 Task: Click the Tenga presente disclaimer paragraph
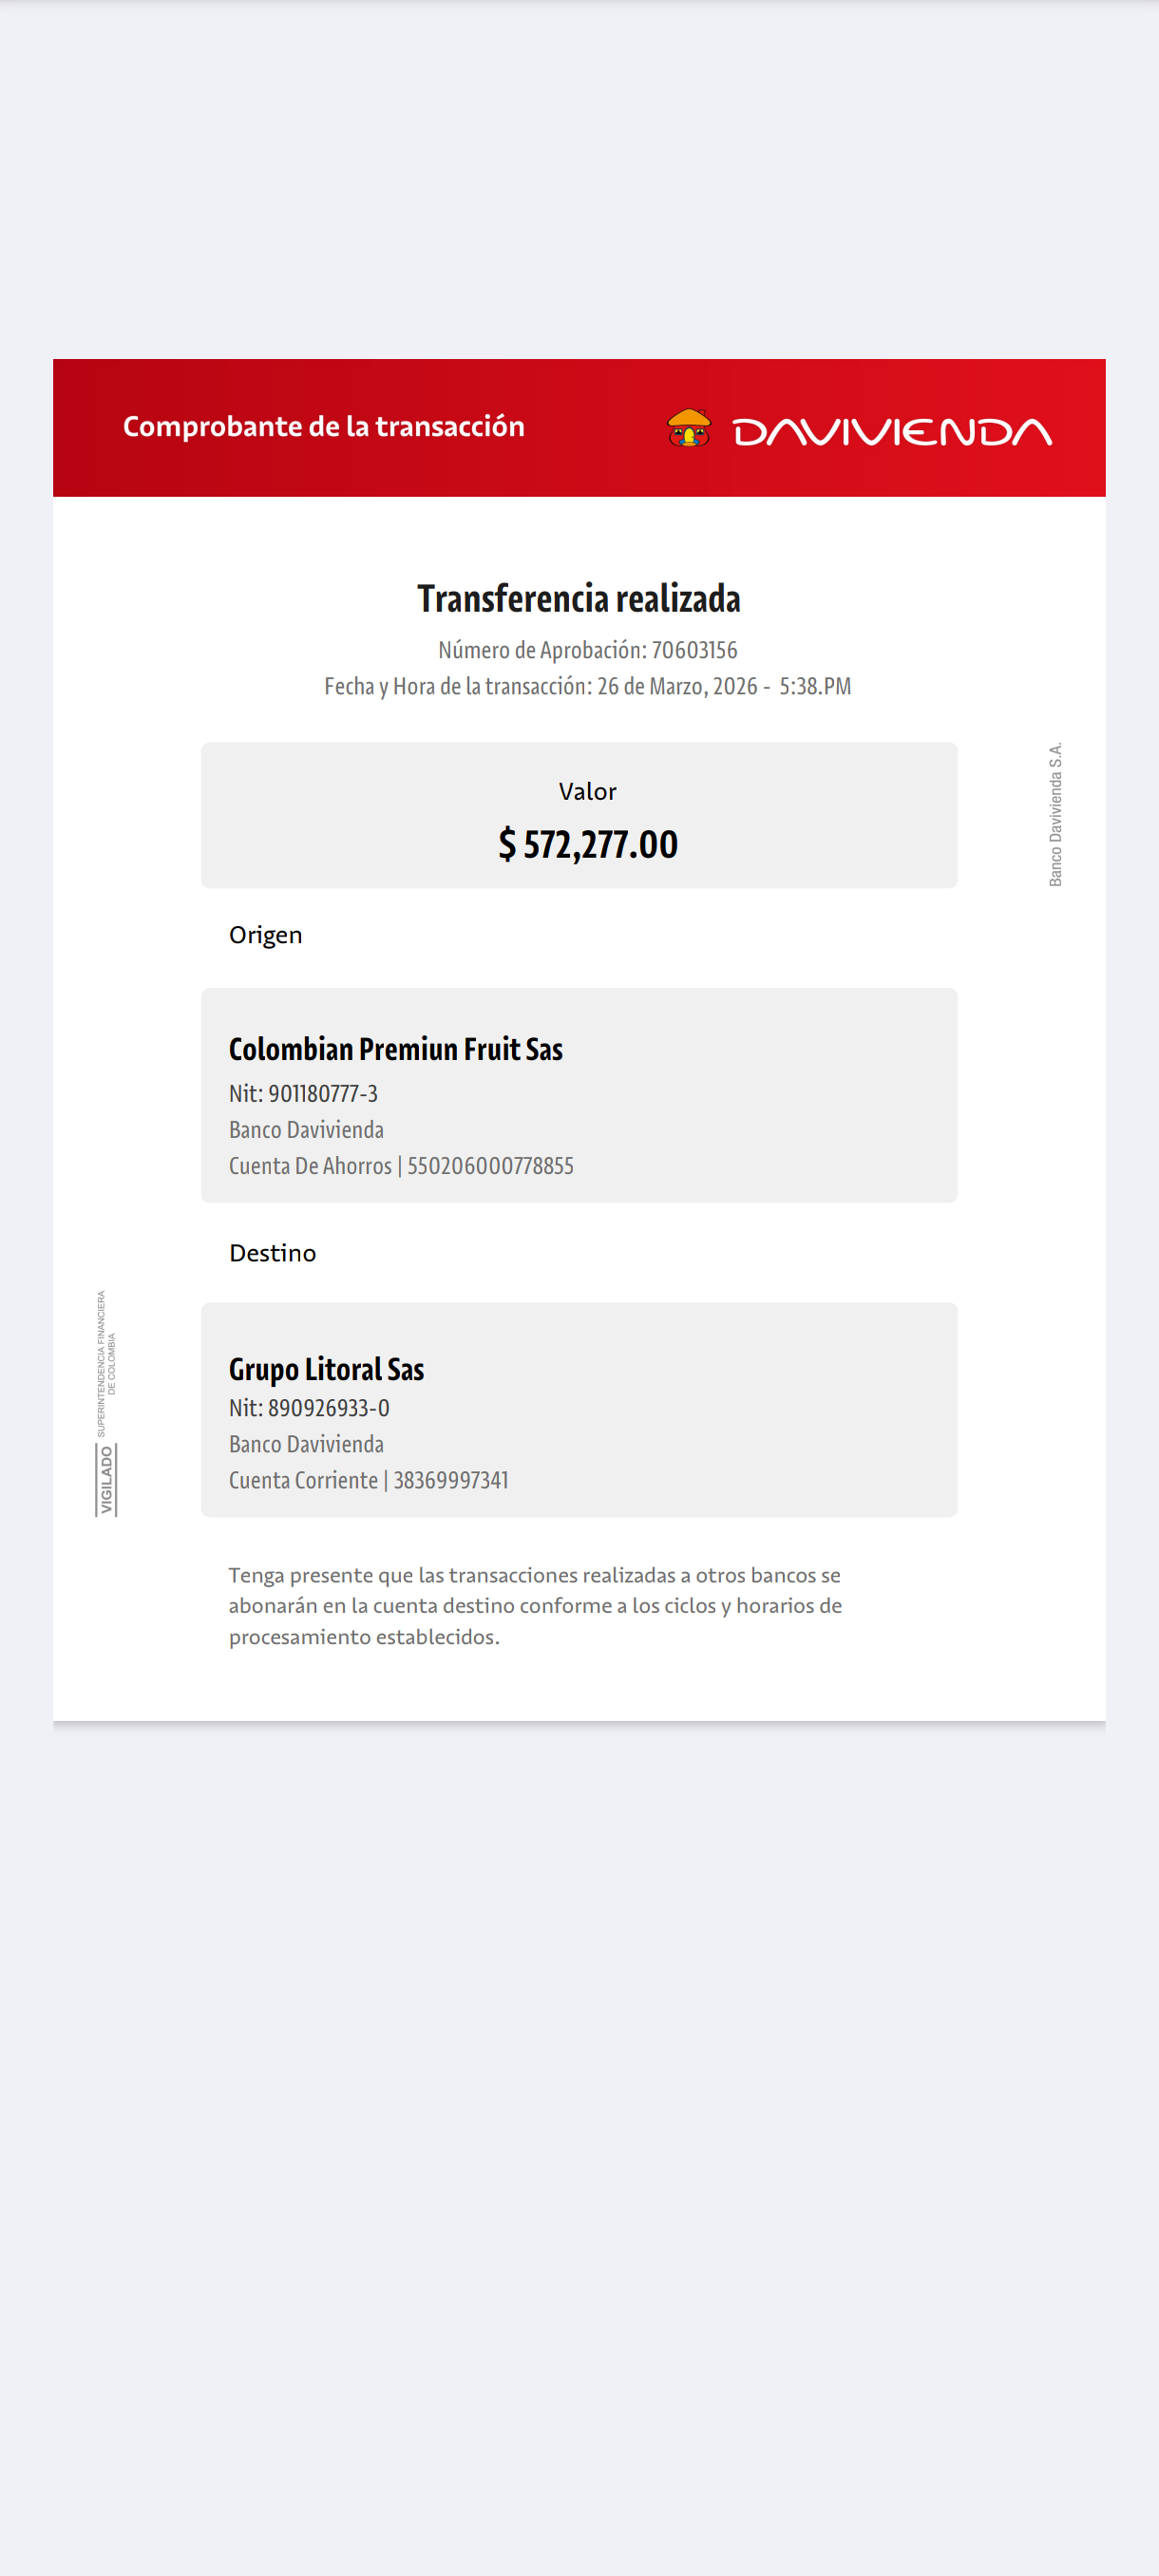pyautogui.click(x=535, y=1605)
